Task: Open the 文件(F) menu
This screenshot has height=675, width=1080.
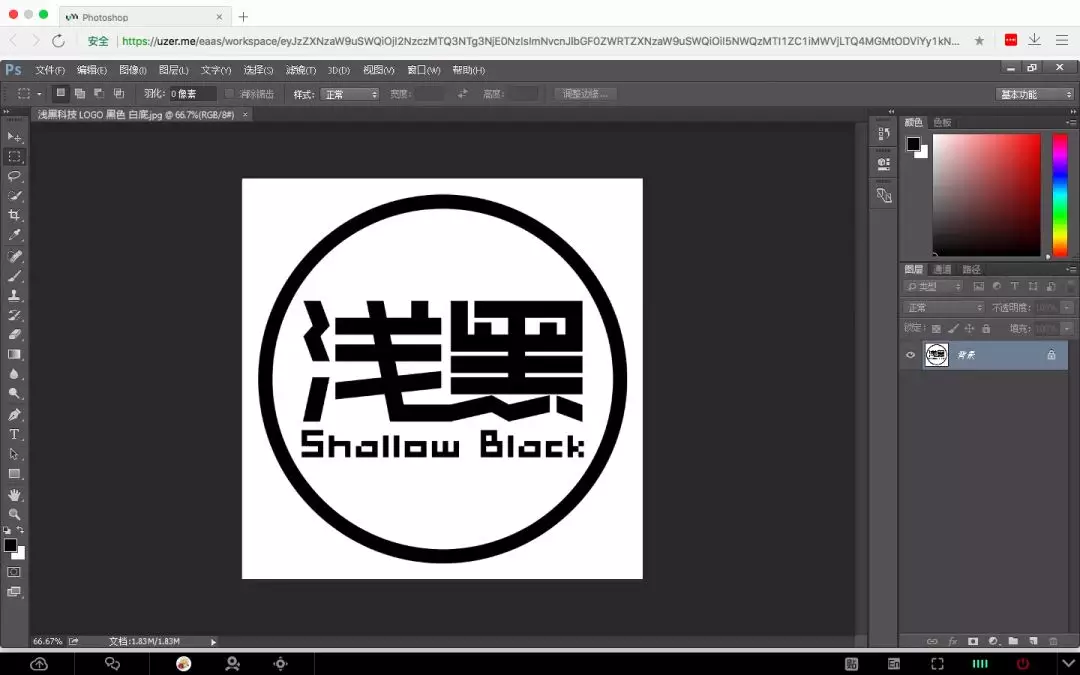Action: [x=50, y=70]
